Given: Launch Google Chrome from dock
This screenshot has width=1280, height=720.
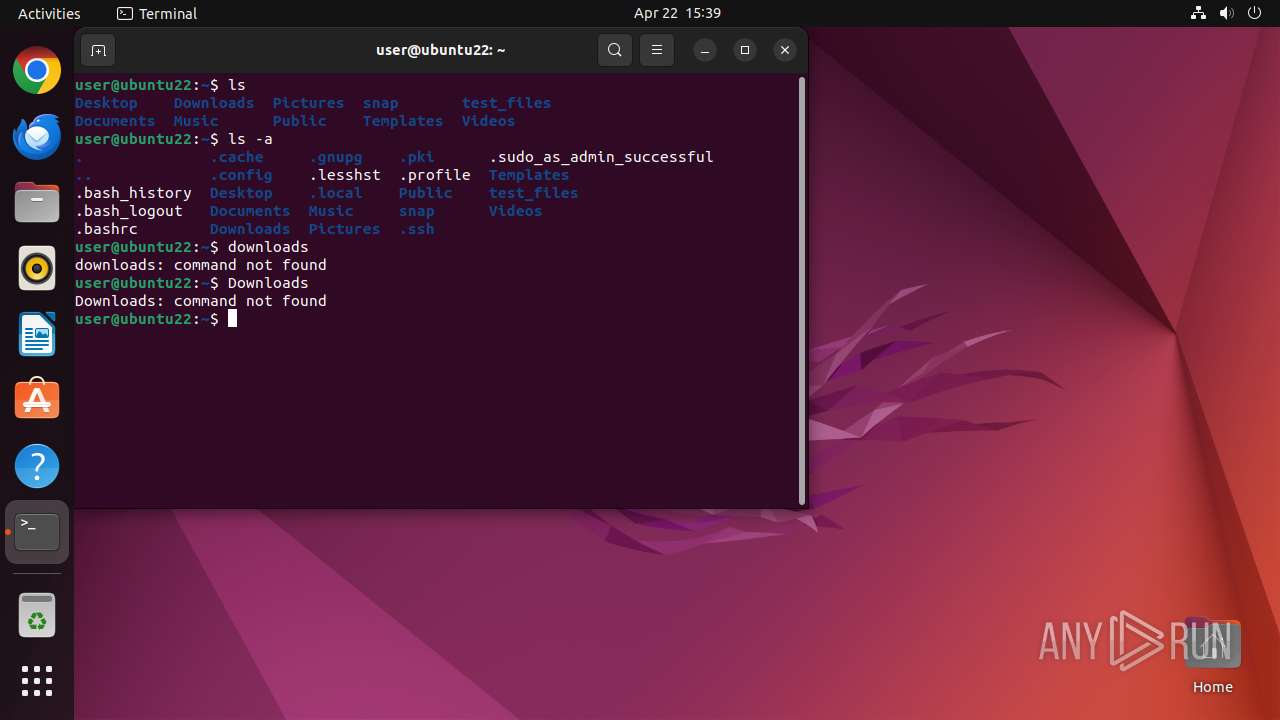Looking at the screenshot, I should tap(37, 71).
